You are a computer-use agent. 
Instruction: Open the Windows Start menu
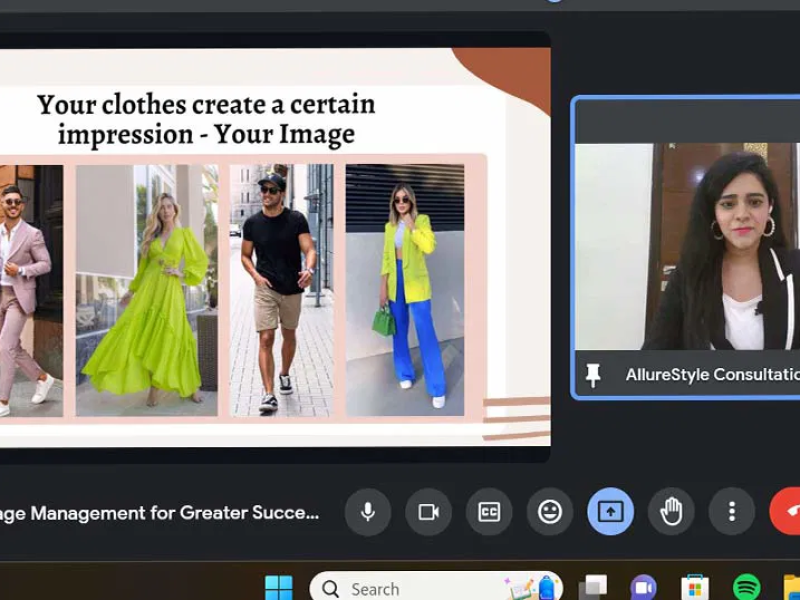tap(279, 588)
